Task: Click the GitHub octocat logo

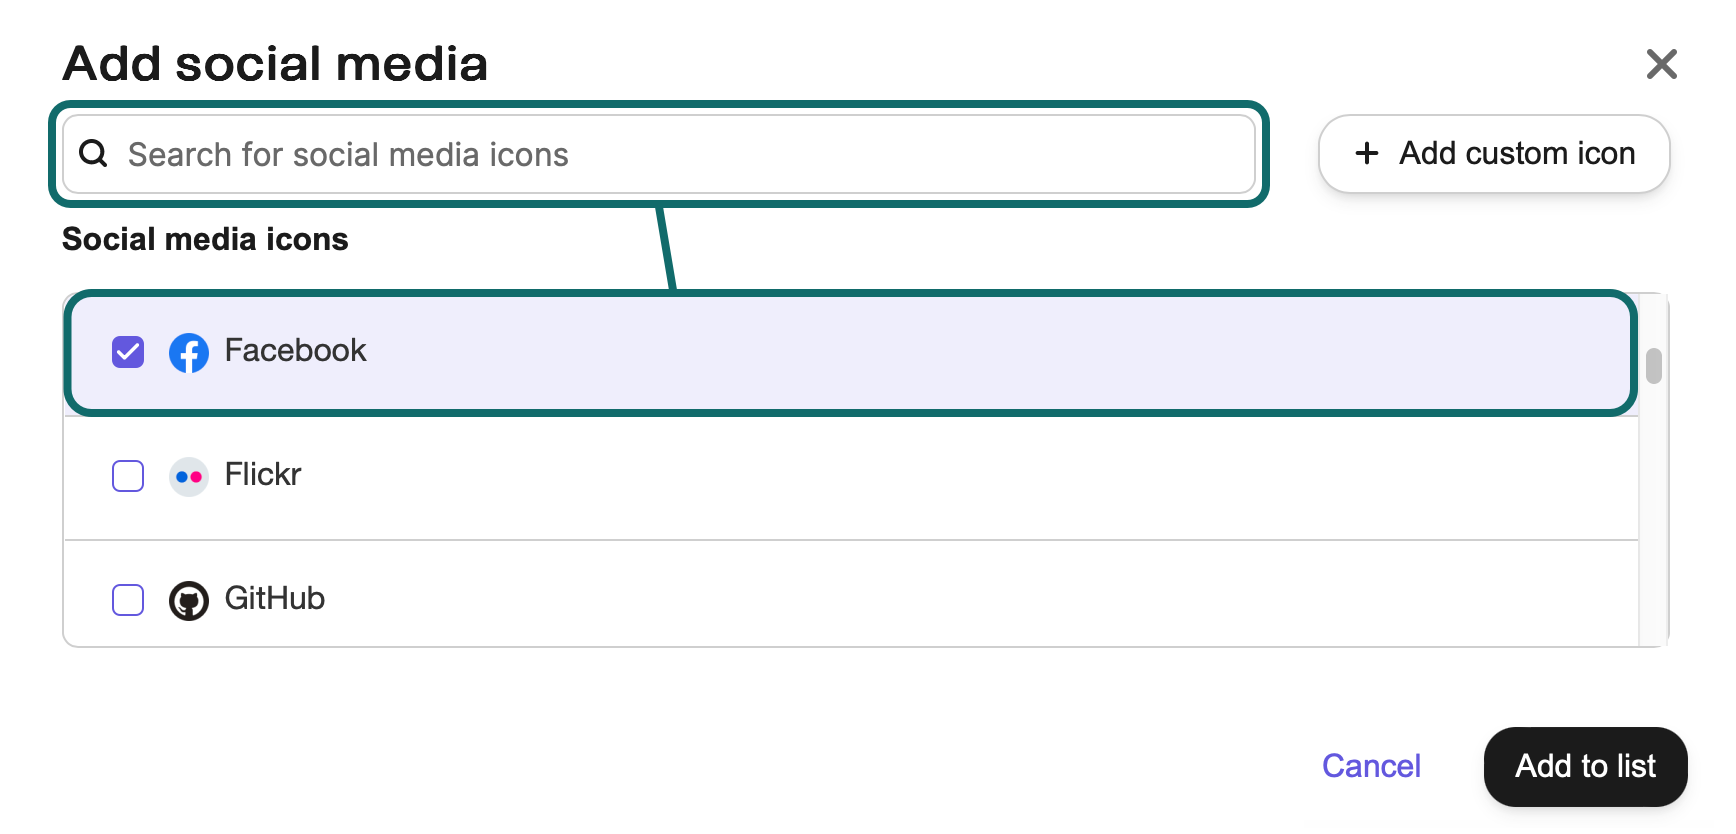Action: pos(189,600)
